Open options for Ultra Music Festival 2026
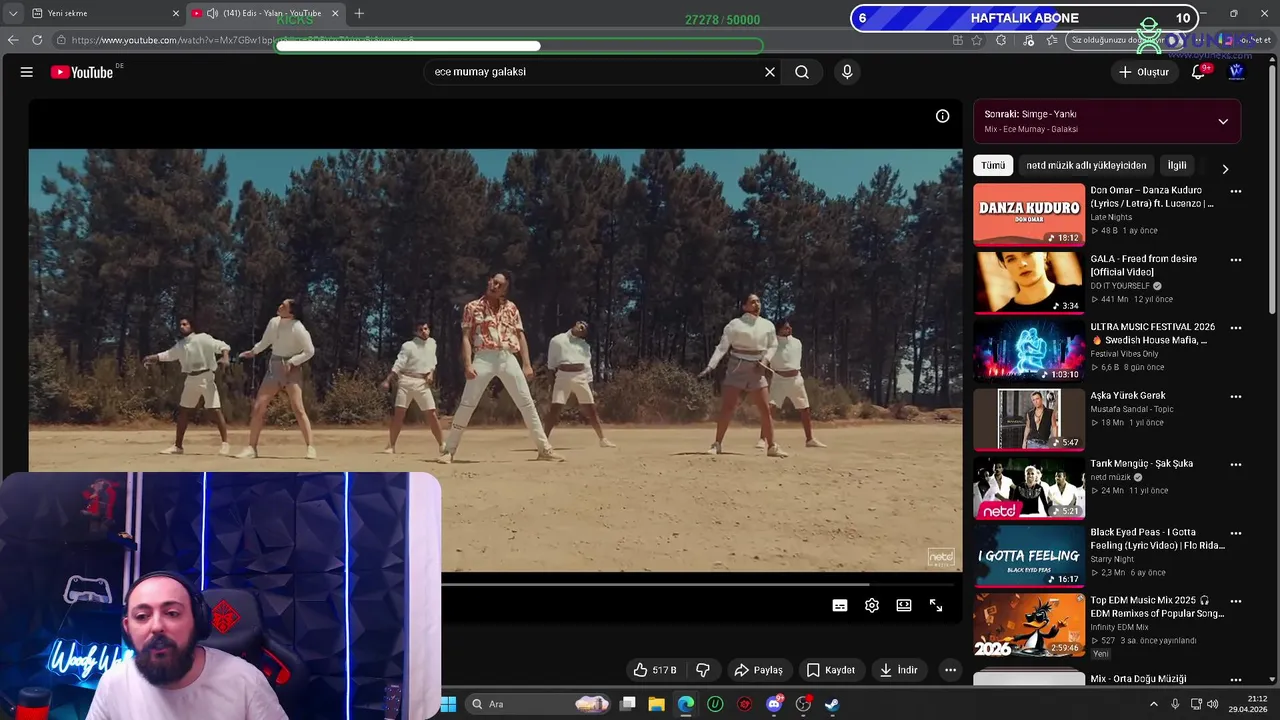This screenshot has height=720, width=1280. (x=1236, y=328)
